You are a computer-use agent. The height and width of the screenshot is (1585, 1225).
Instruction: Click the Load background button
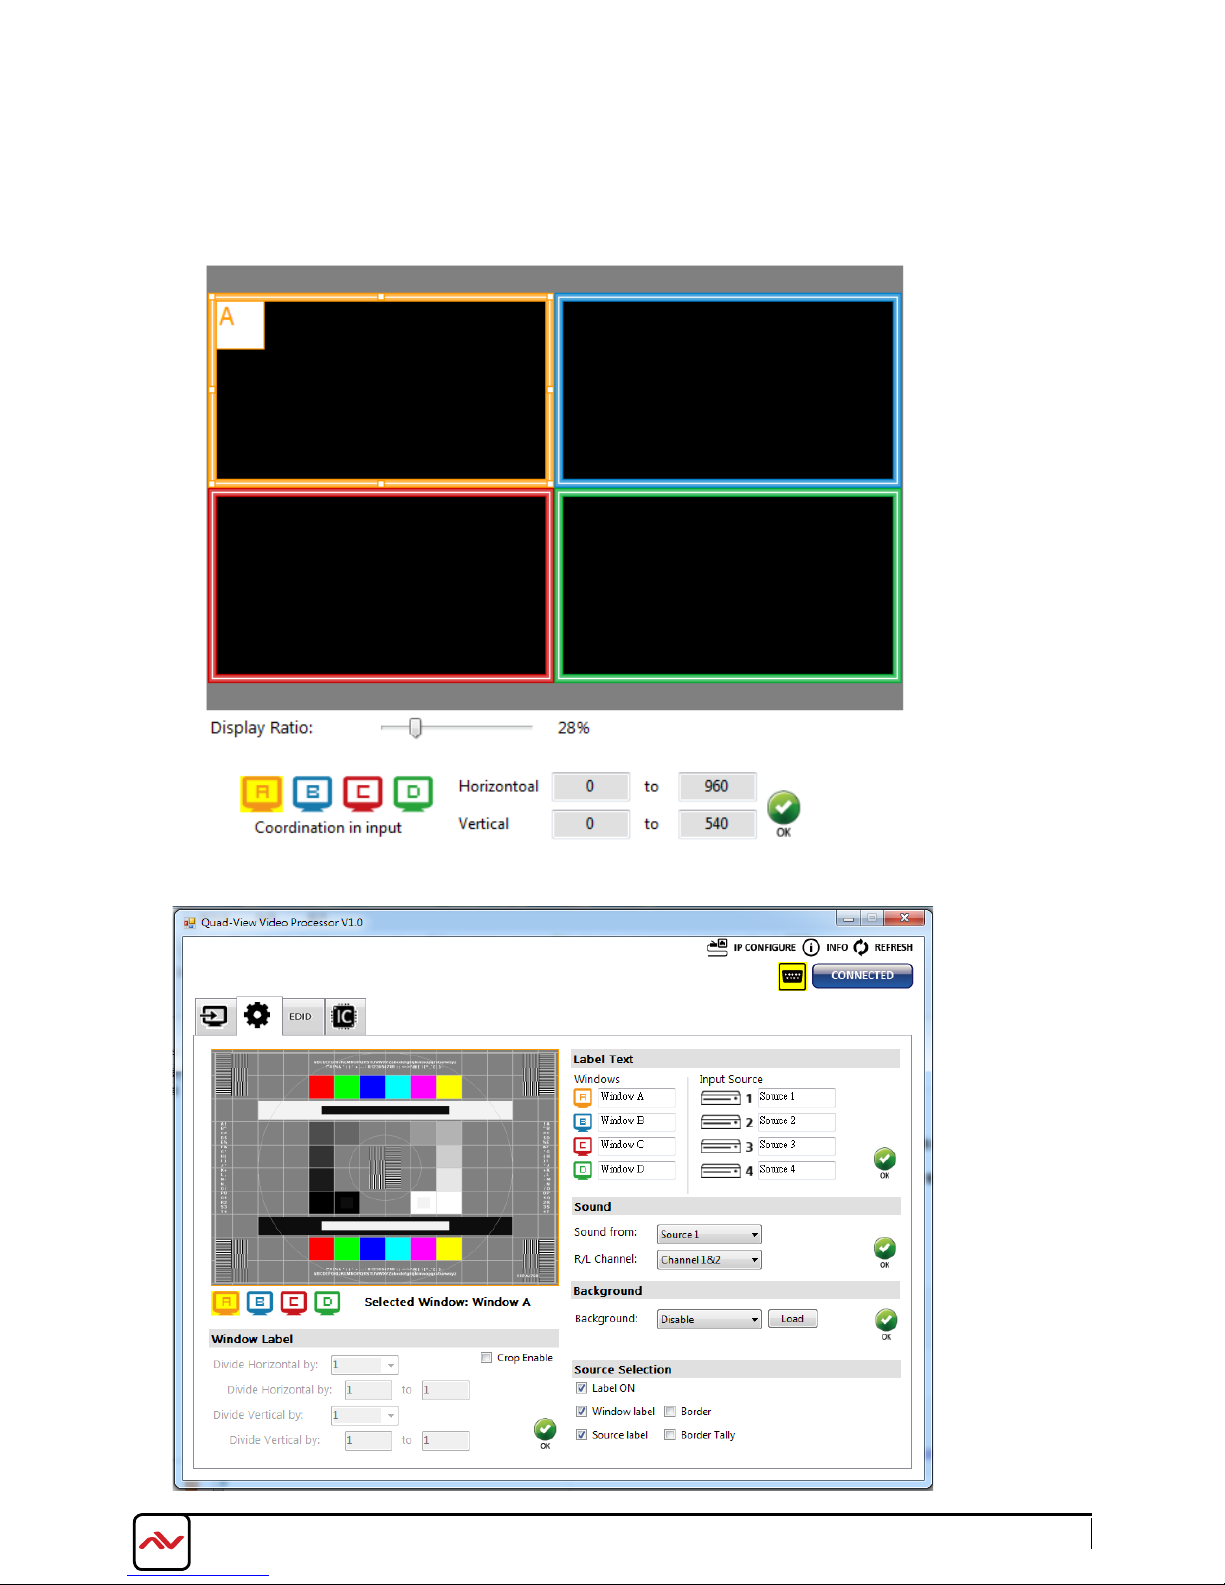pos(793,1319)
